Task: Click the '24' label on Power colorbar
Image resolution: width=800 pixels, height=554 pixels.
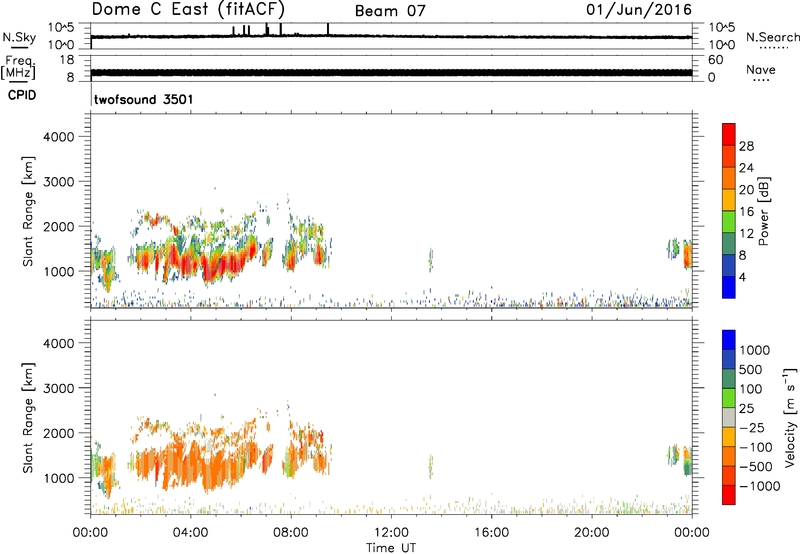Action: coord(746,168)
